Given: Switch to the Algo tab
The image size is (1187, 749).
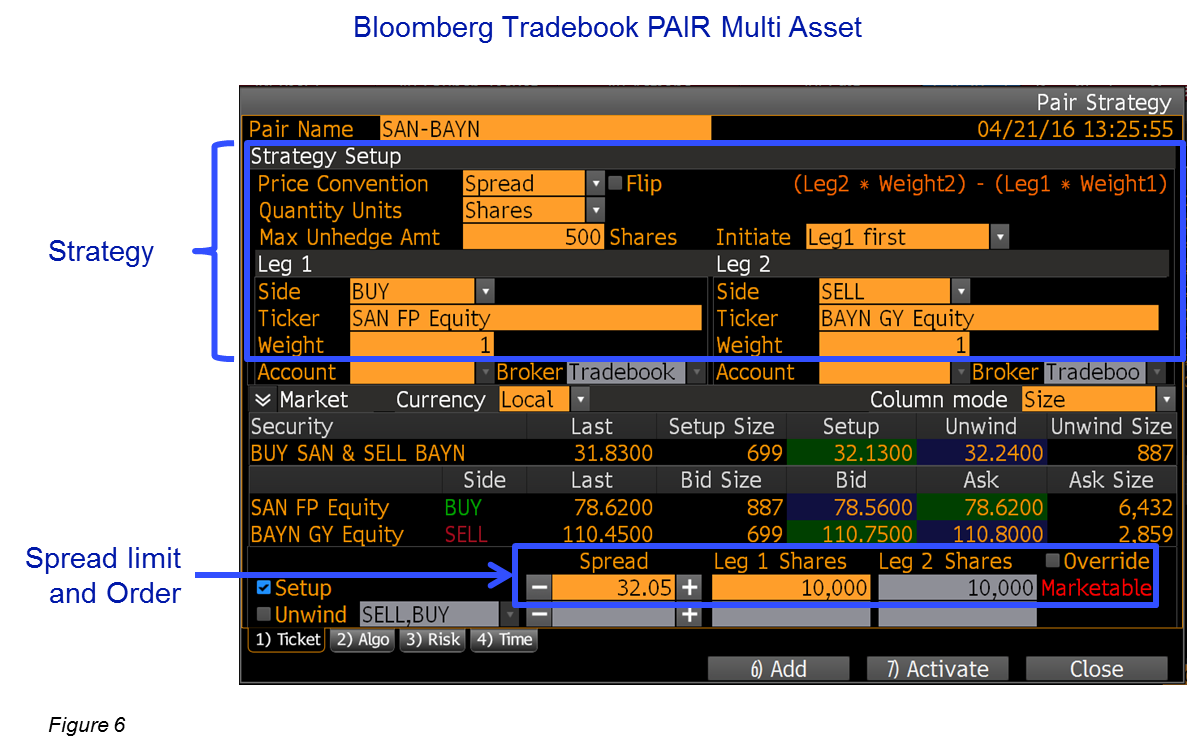Looking at the screenshot, I should click(363, 640).
